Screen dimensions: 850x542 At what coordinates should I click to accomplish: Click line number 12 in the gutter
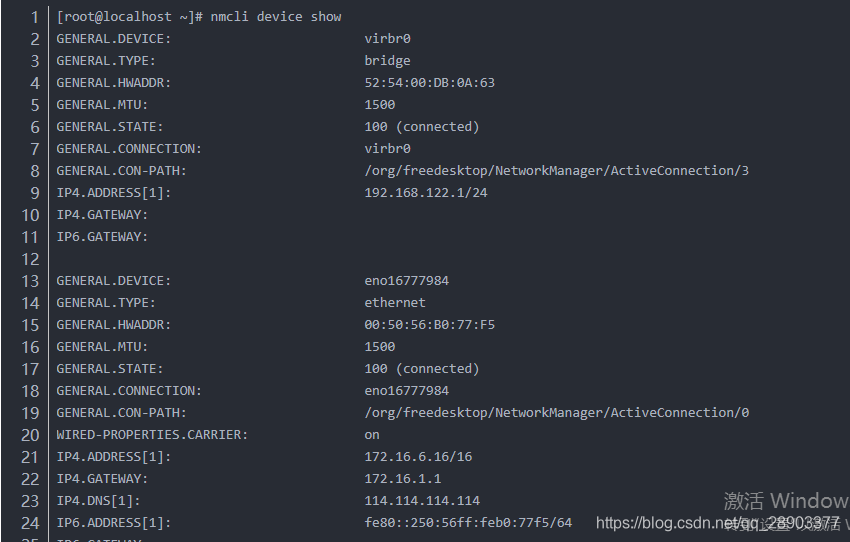(30, 259)
